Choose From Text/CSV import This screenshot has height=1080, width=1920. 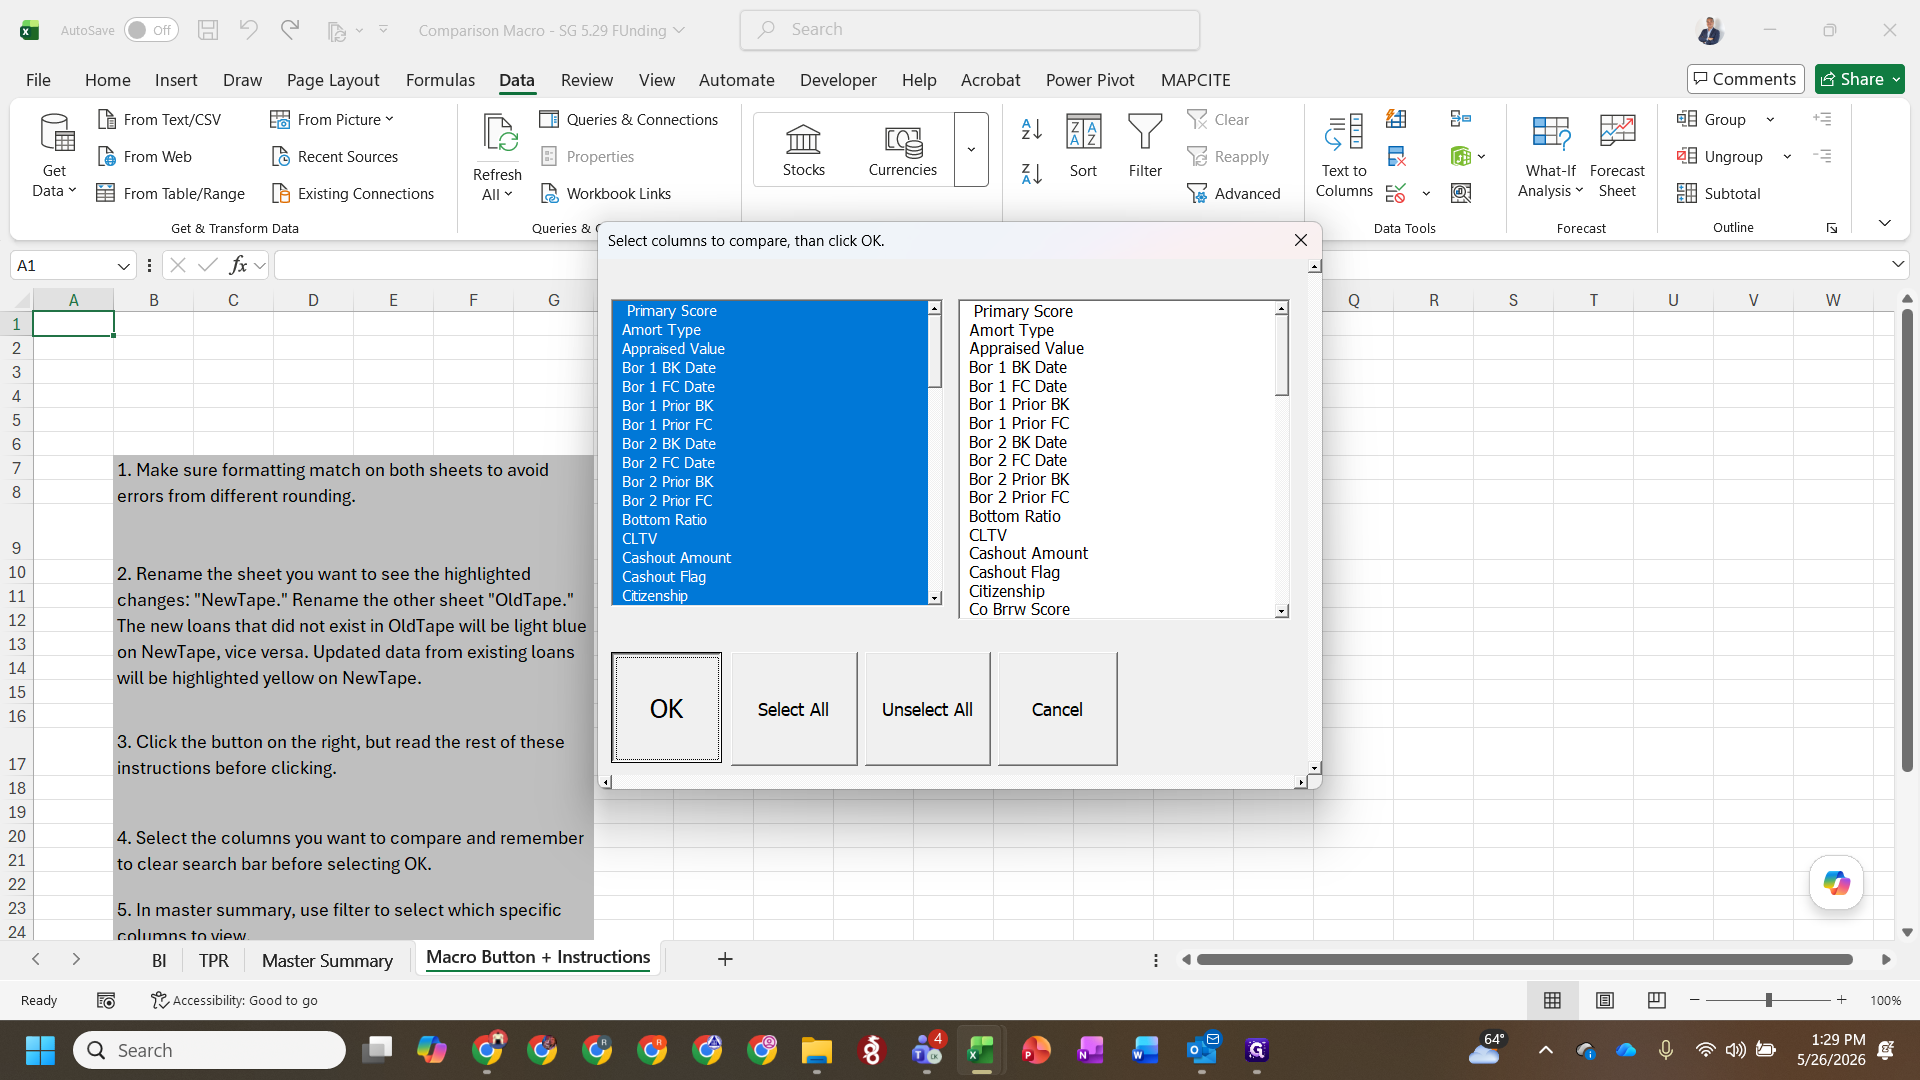click(x=160, y=119)
